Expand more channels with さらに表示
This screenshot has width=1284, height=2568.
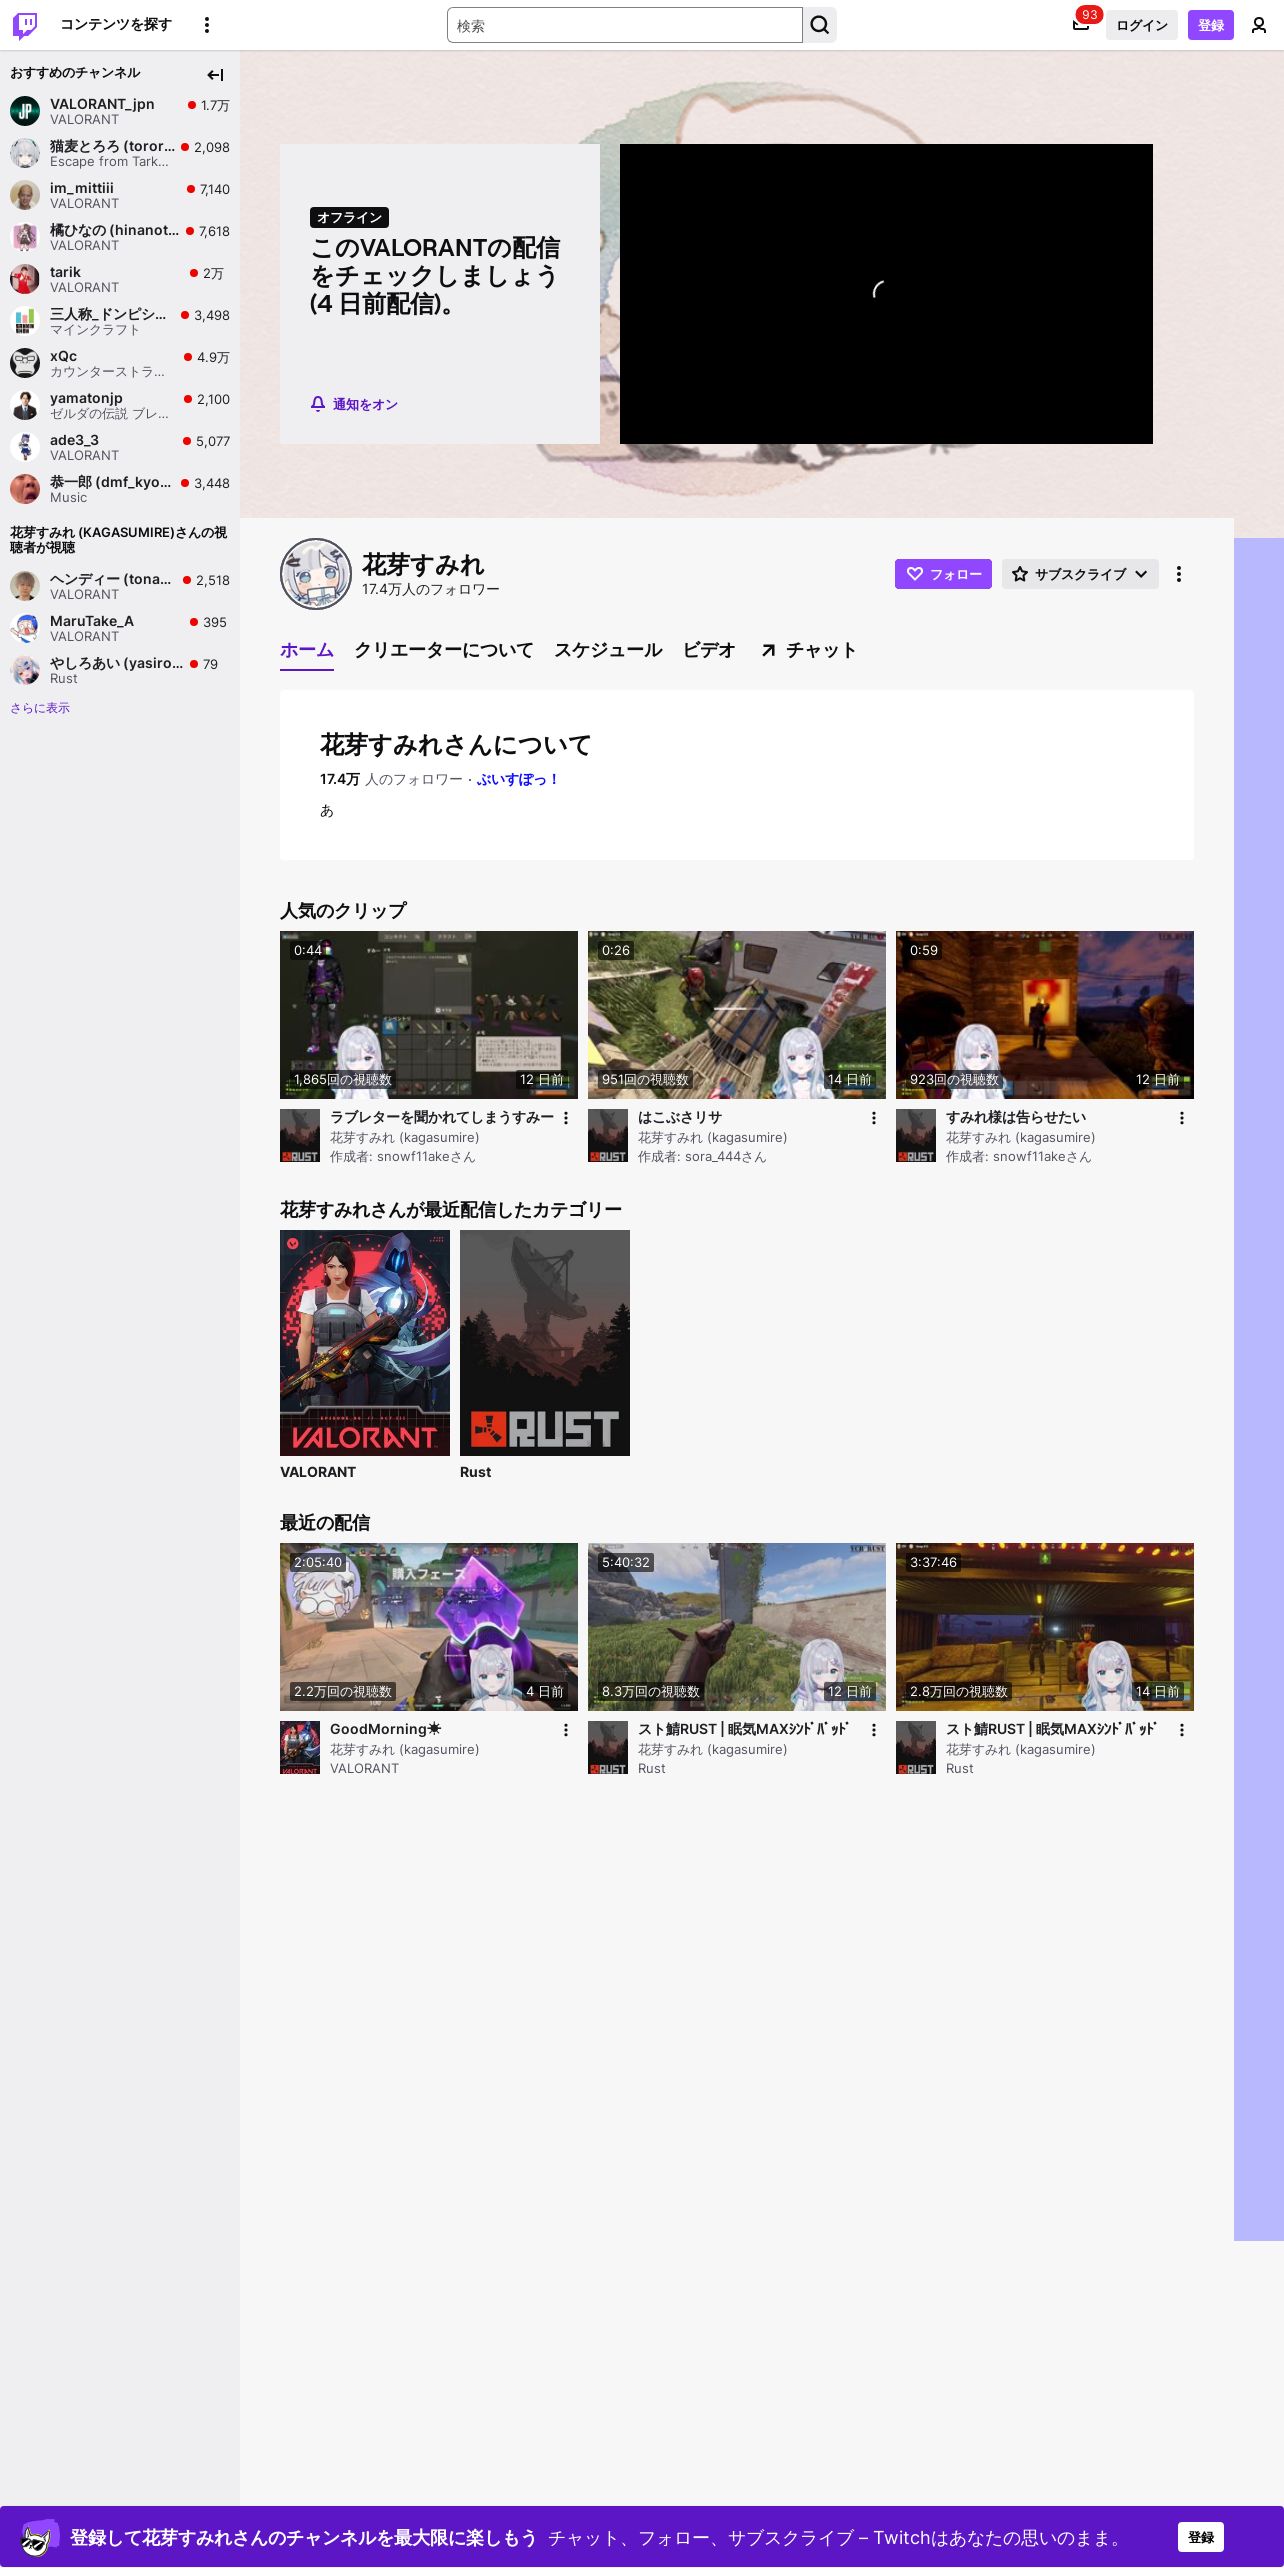click(40, 708)
